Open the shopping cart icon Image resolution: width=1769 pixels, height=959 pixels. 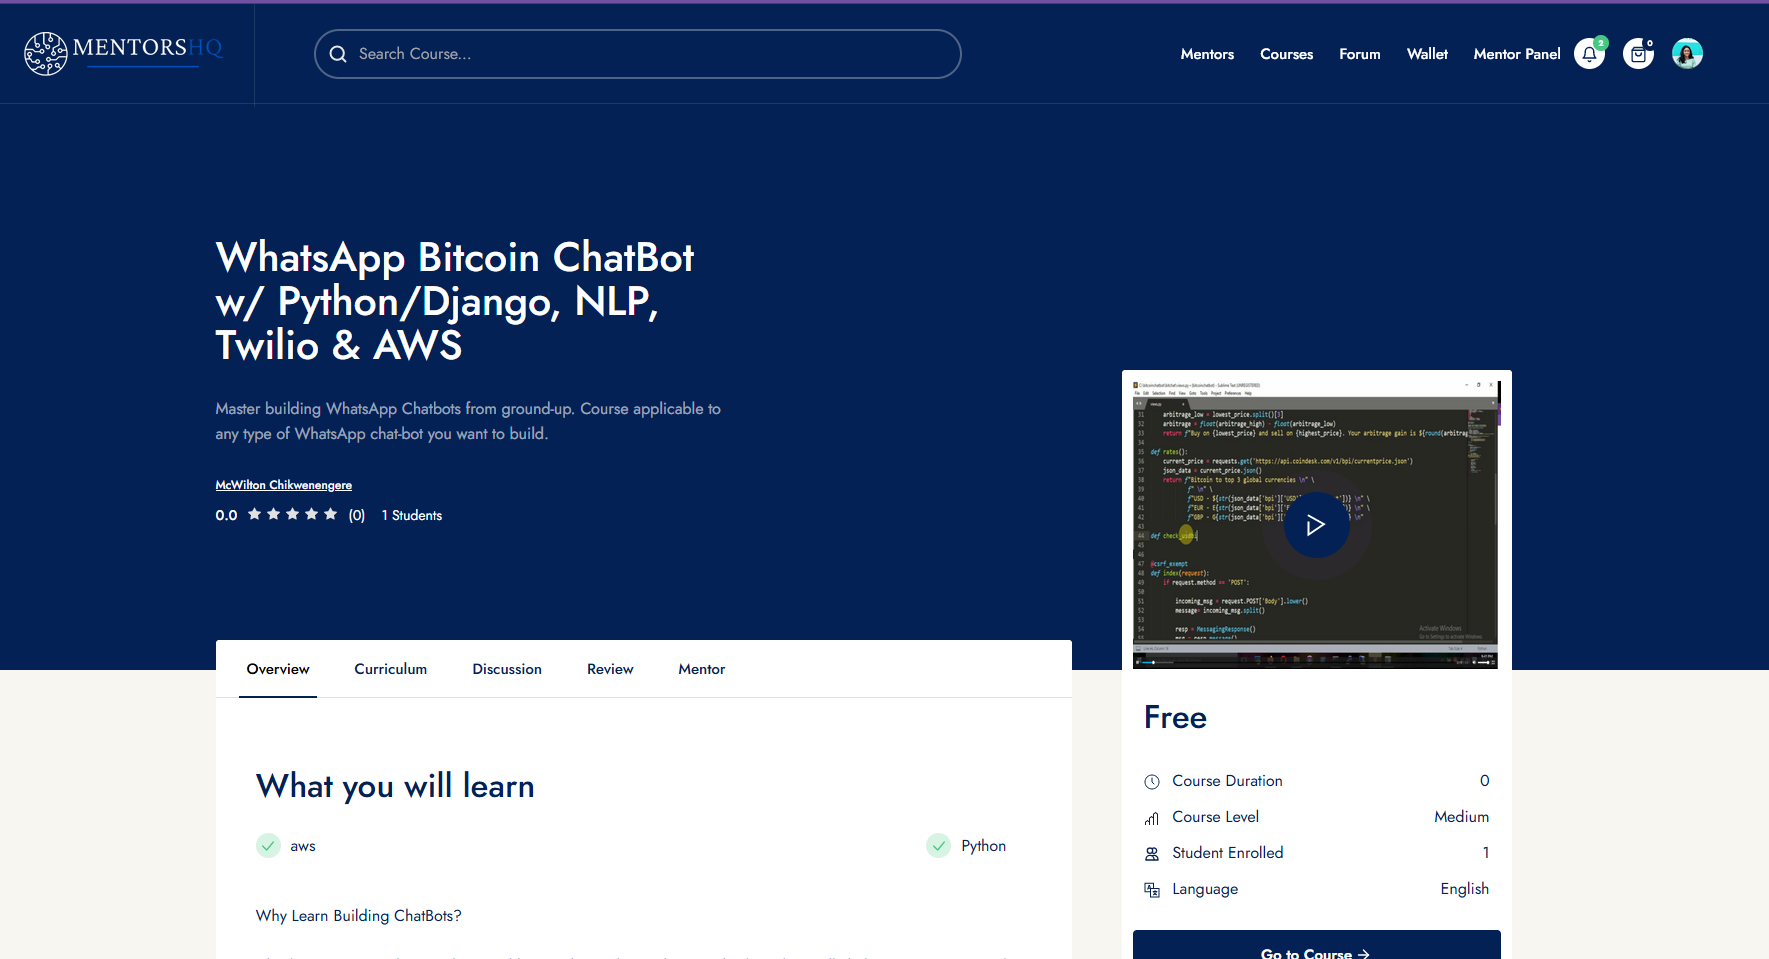1638,54
